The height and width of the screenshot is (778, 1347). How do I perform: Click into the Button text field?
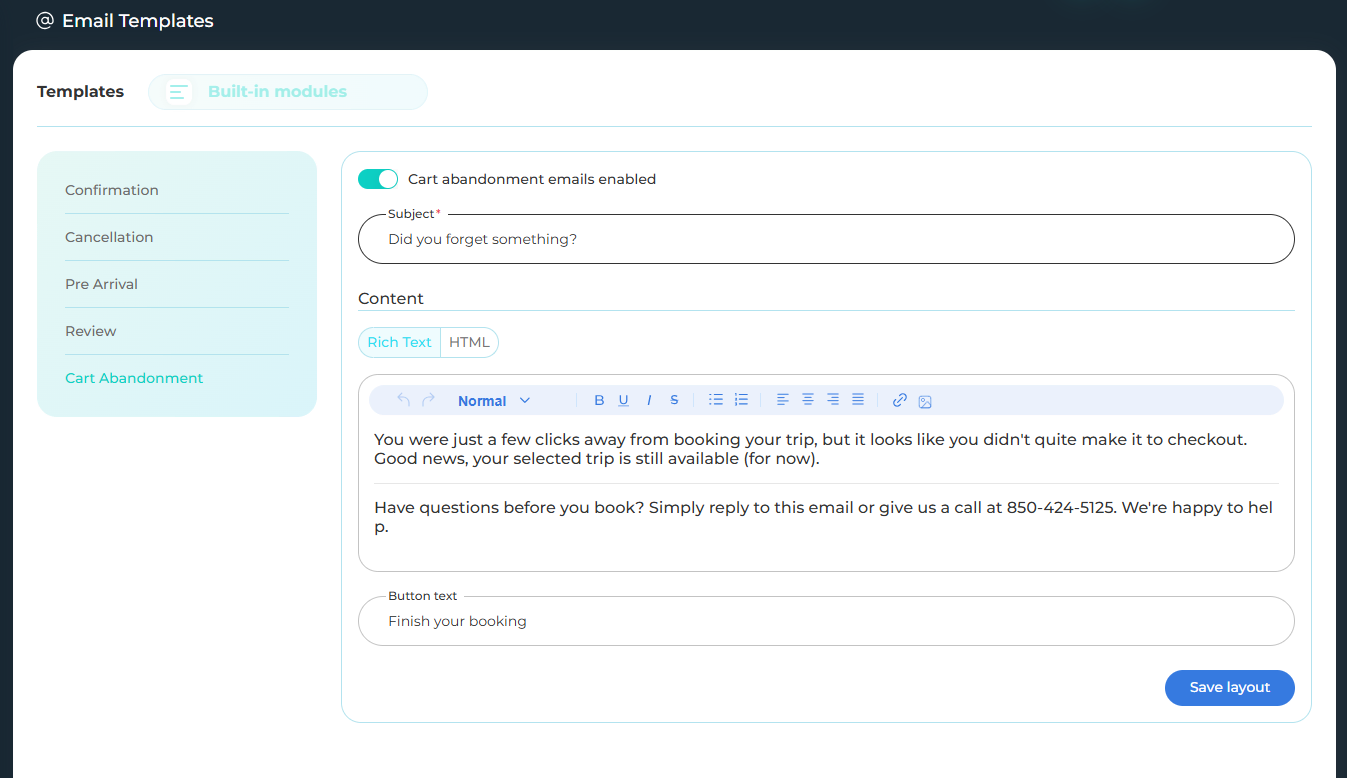pos(826,621)
